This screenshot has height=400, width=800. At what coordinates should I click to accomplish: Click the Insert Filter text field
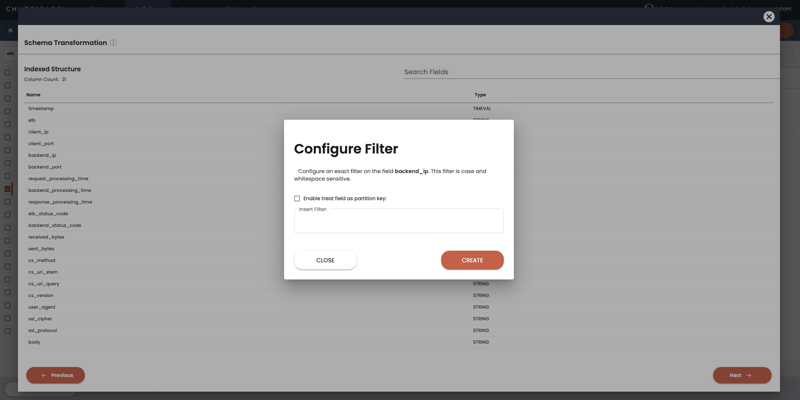[x=398, y=222]
